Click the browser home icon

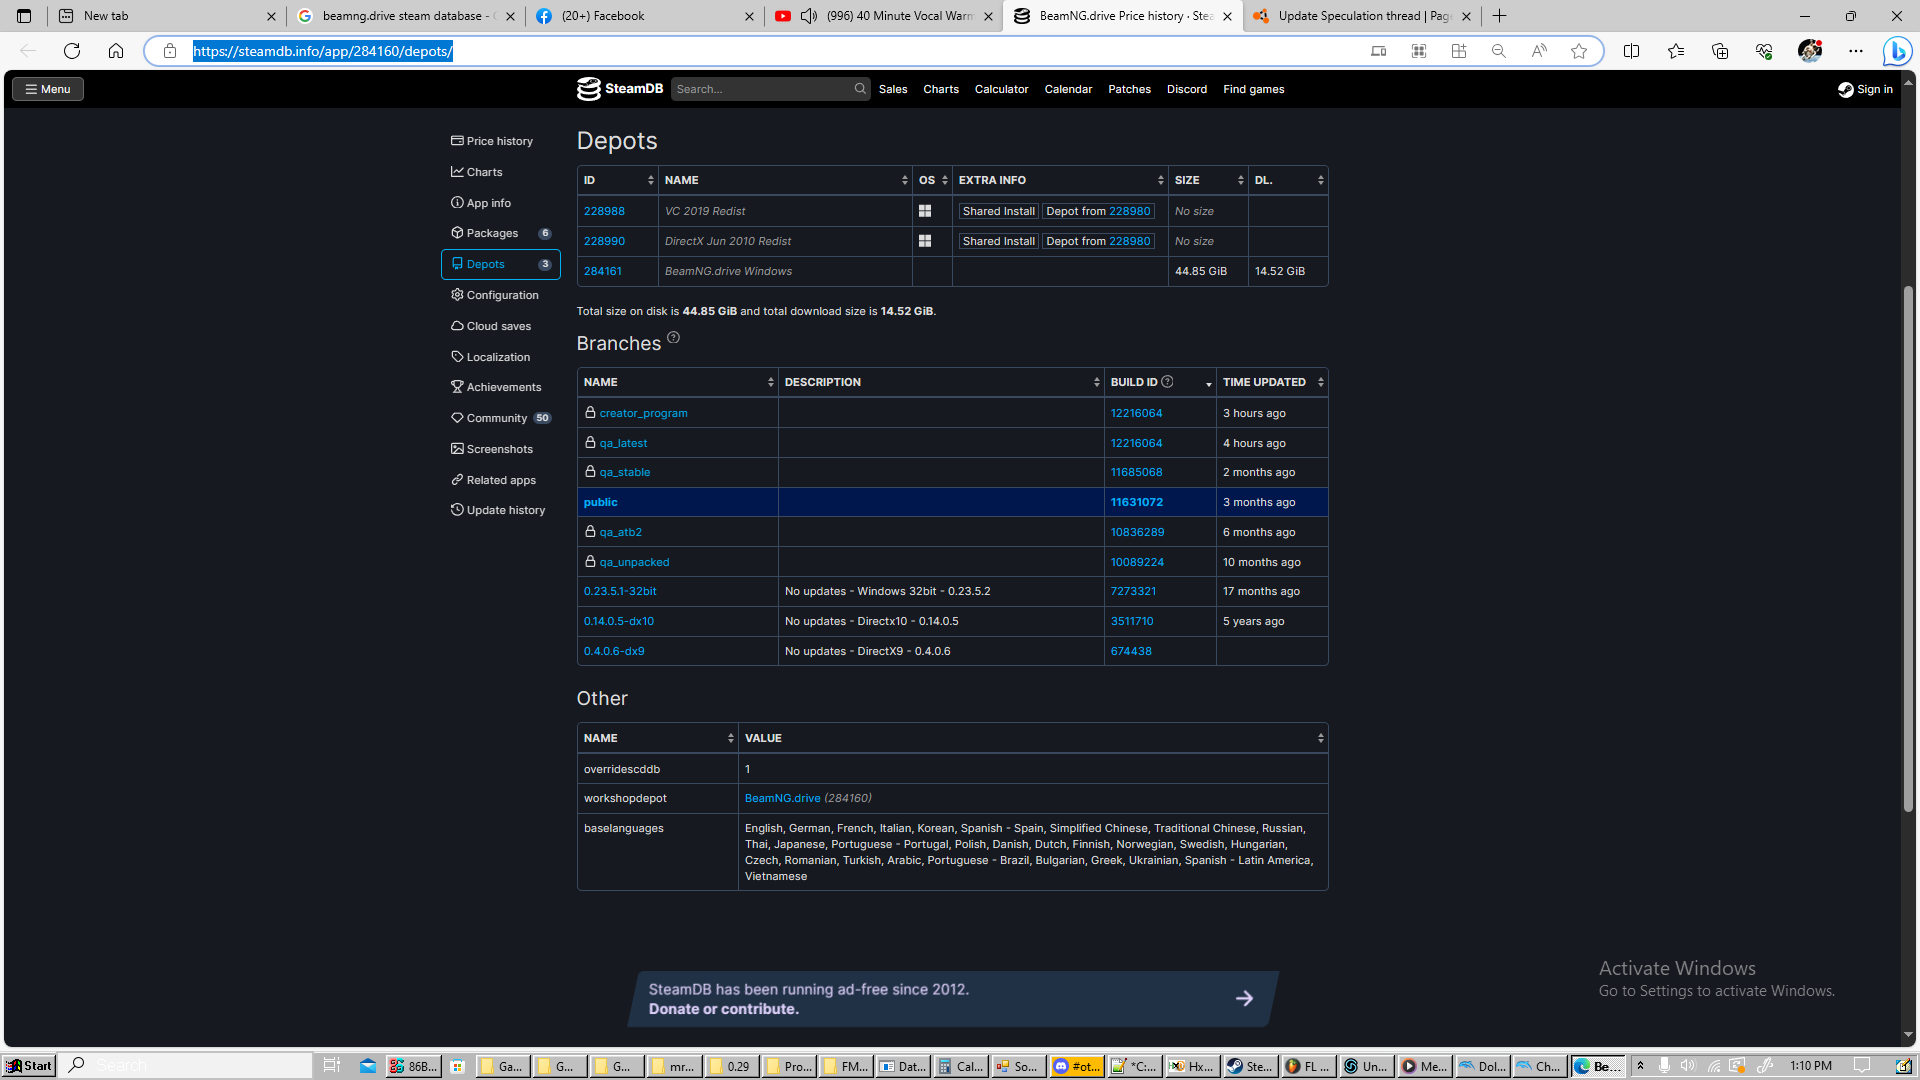[x=116, y=51]
